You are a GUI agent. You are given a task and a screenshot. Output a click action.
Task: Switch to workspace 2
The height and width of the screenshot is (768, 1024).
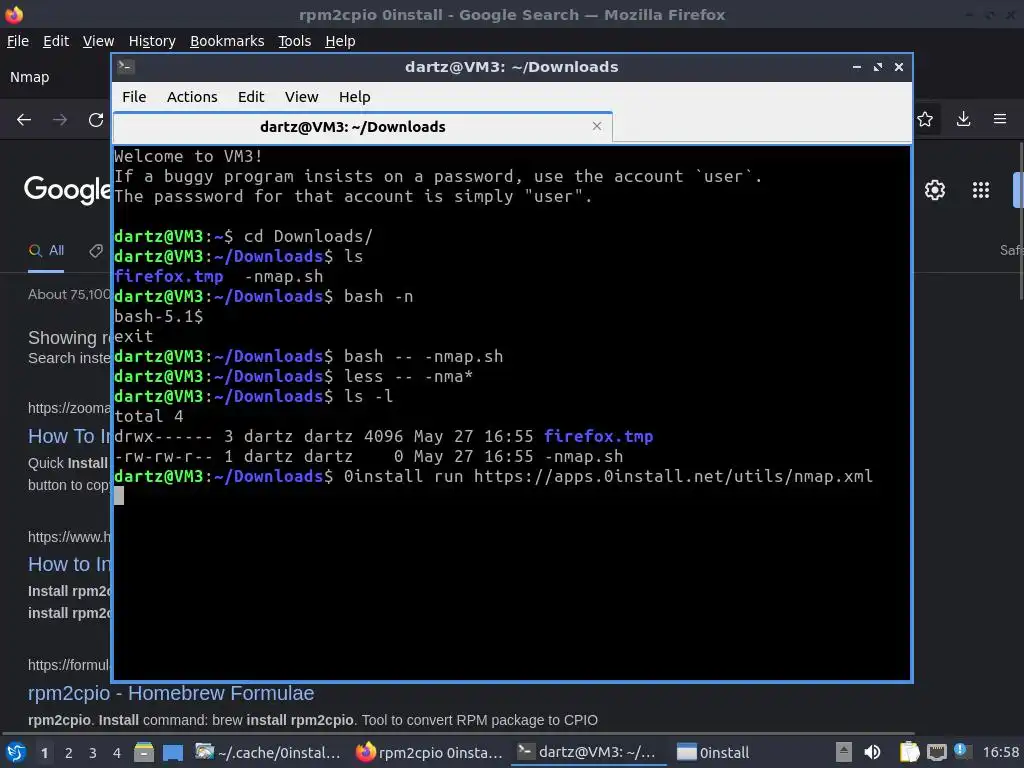69,753
